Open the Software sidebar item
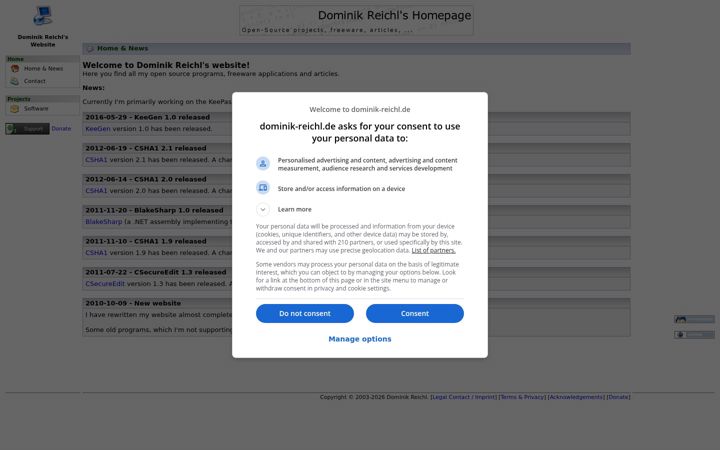Screen dimensions: 720x450 coord(36,109)
